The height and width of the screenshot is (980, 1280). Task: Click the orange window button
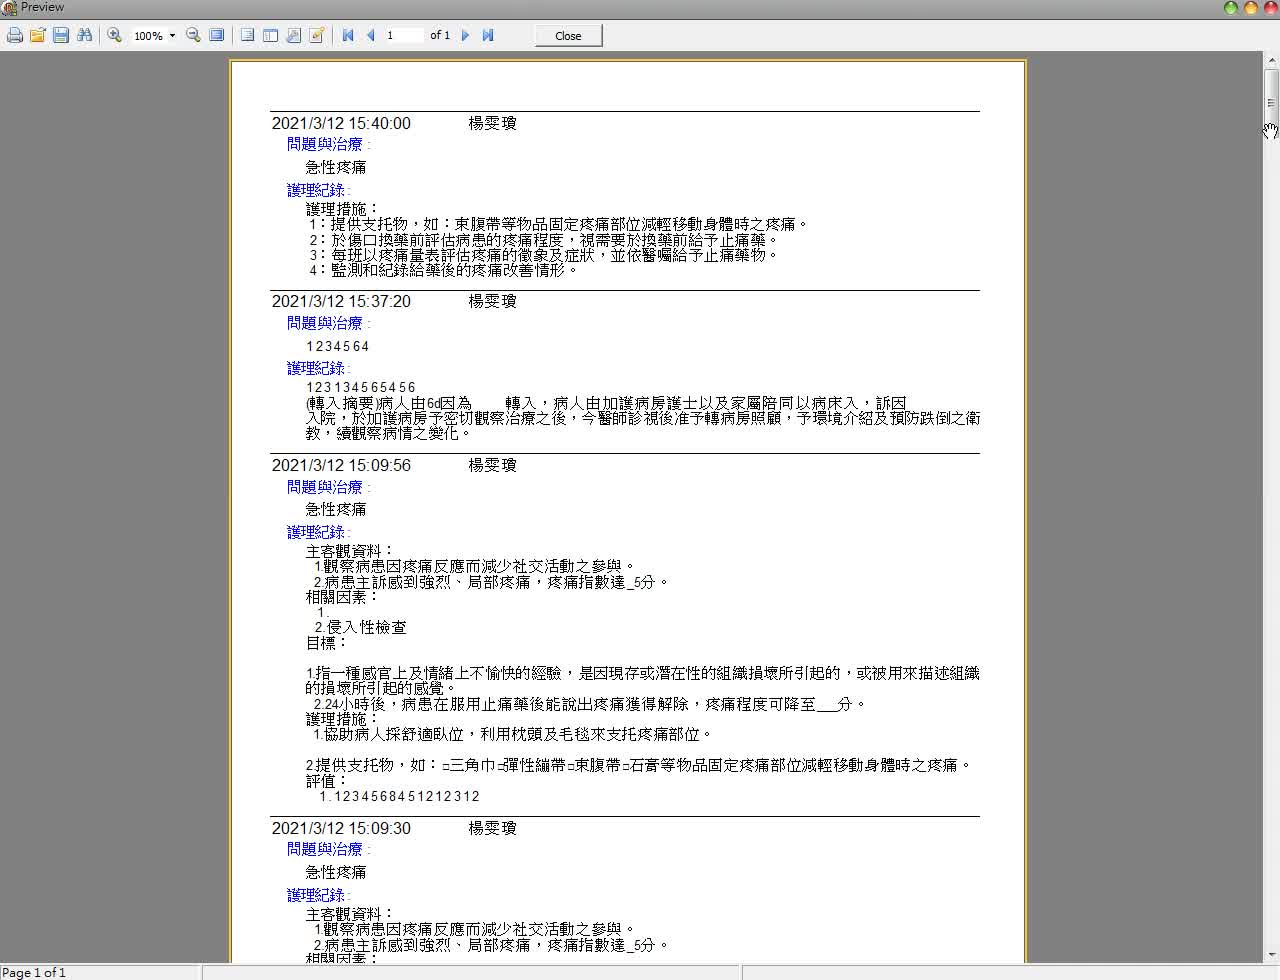(x=1250, y=8)
